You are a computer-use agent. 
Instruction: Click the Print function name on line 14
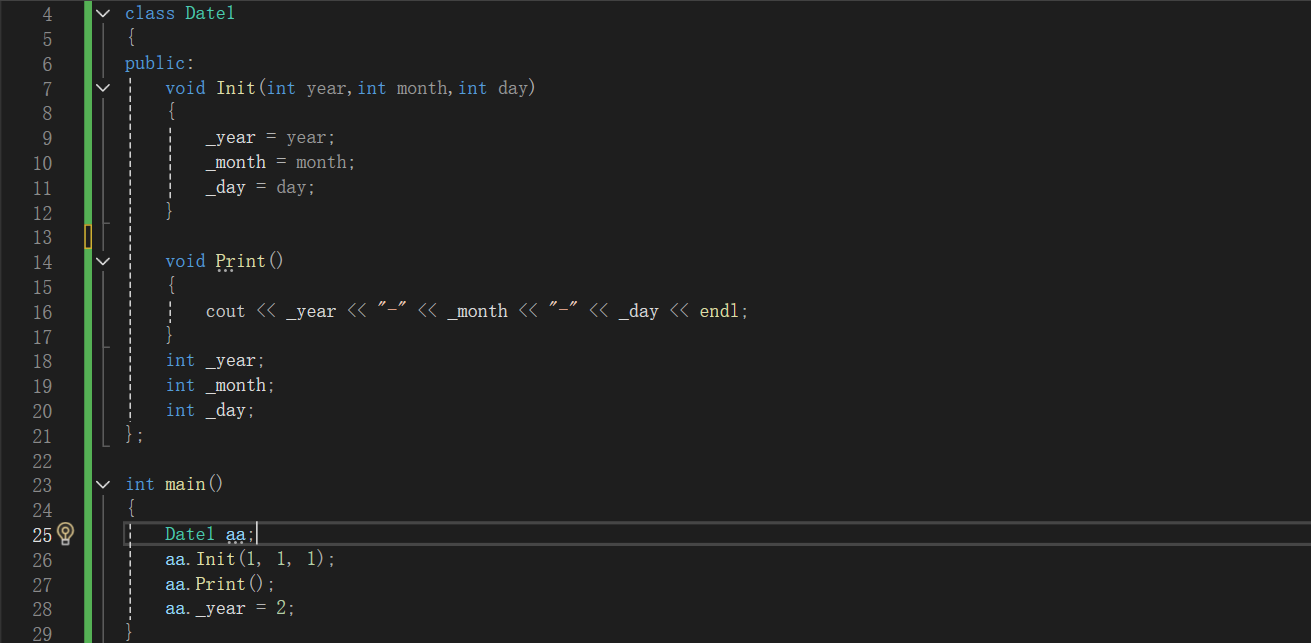tap(241, 261)
